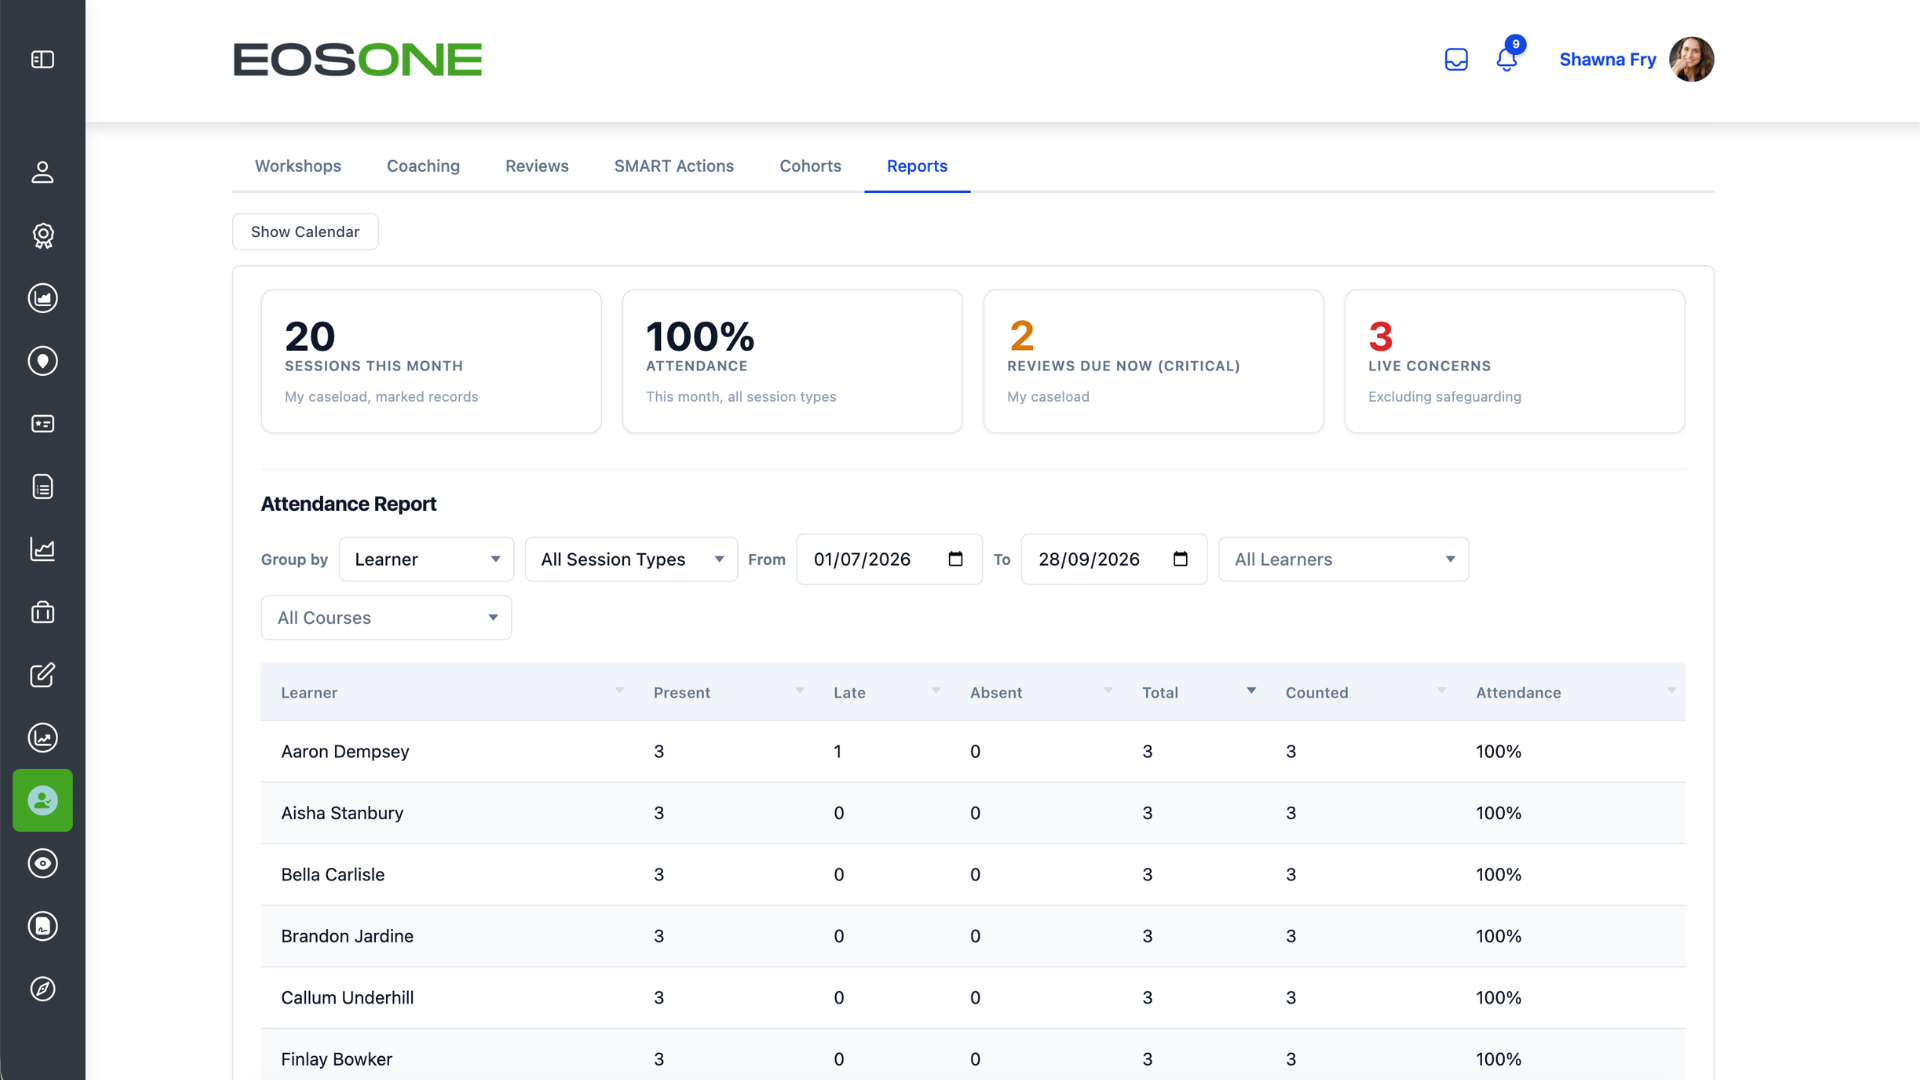
Task: Sort by the Learner column header arrow
Action: [619, 691]
